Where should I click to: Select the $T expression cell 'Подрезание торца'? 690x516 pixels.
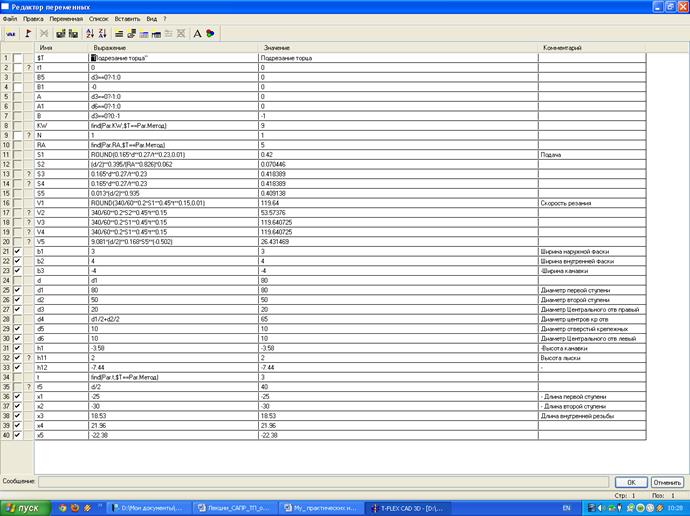click(173, 58)
